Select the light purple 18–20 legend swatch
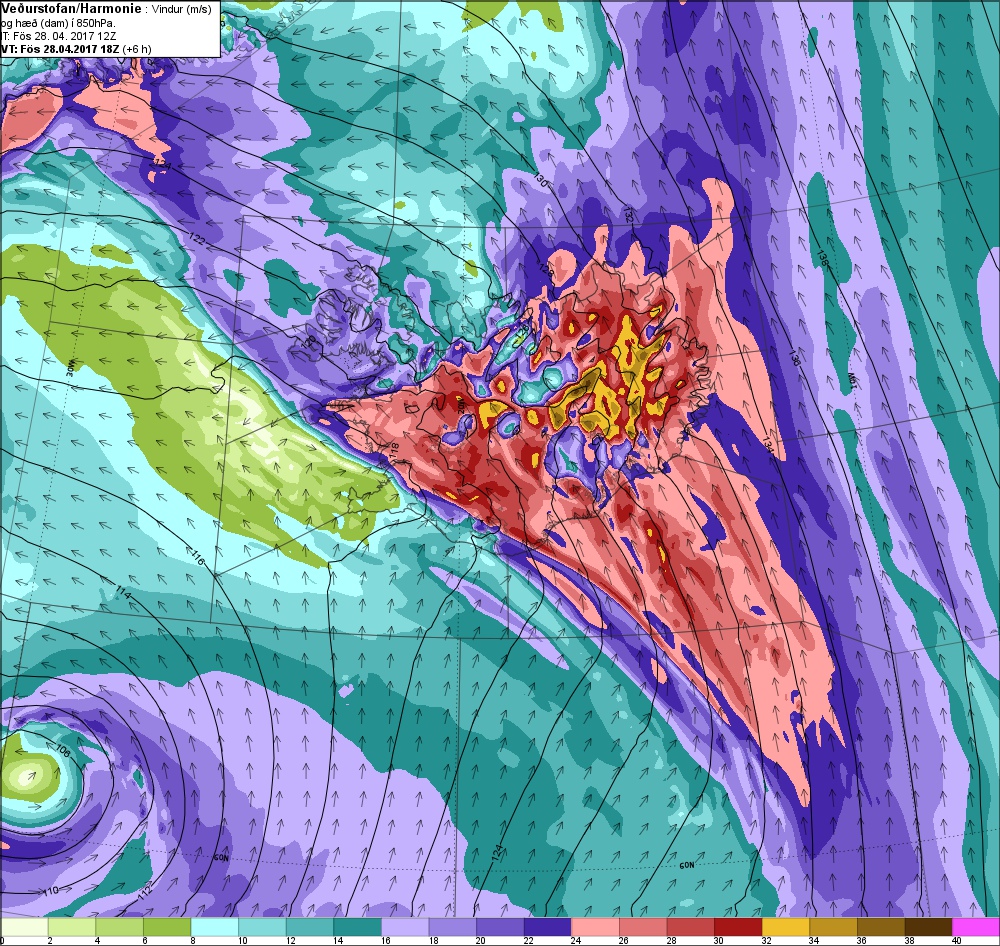 (453, 926)
